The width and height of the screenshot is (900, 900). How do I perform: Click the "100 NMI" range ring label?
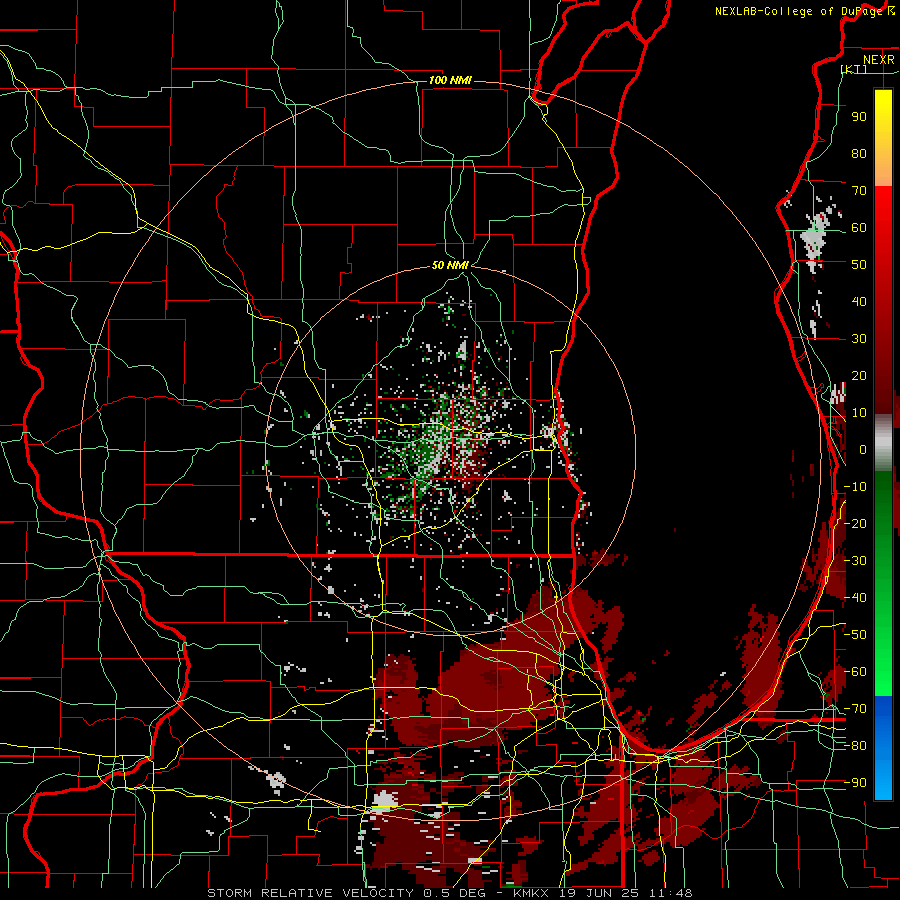(x=450, y=80)
